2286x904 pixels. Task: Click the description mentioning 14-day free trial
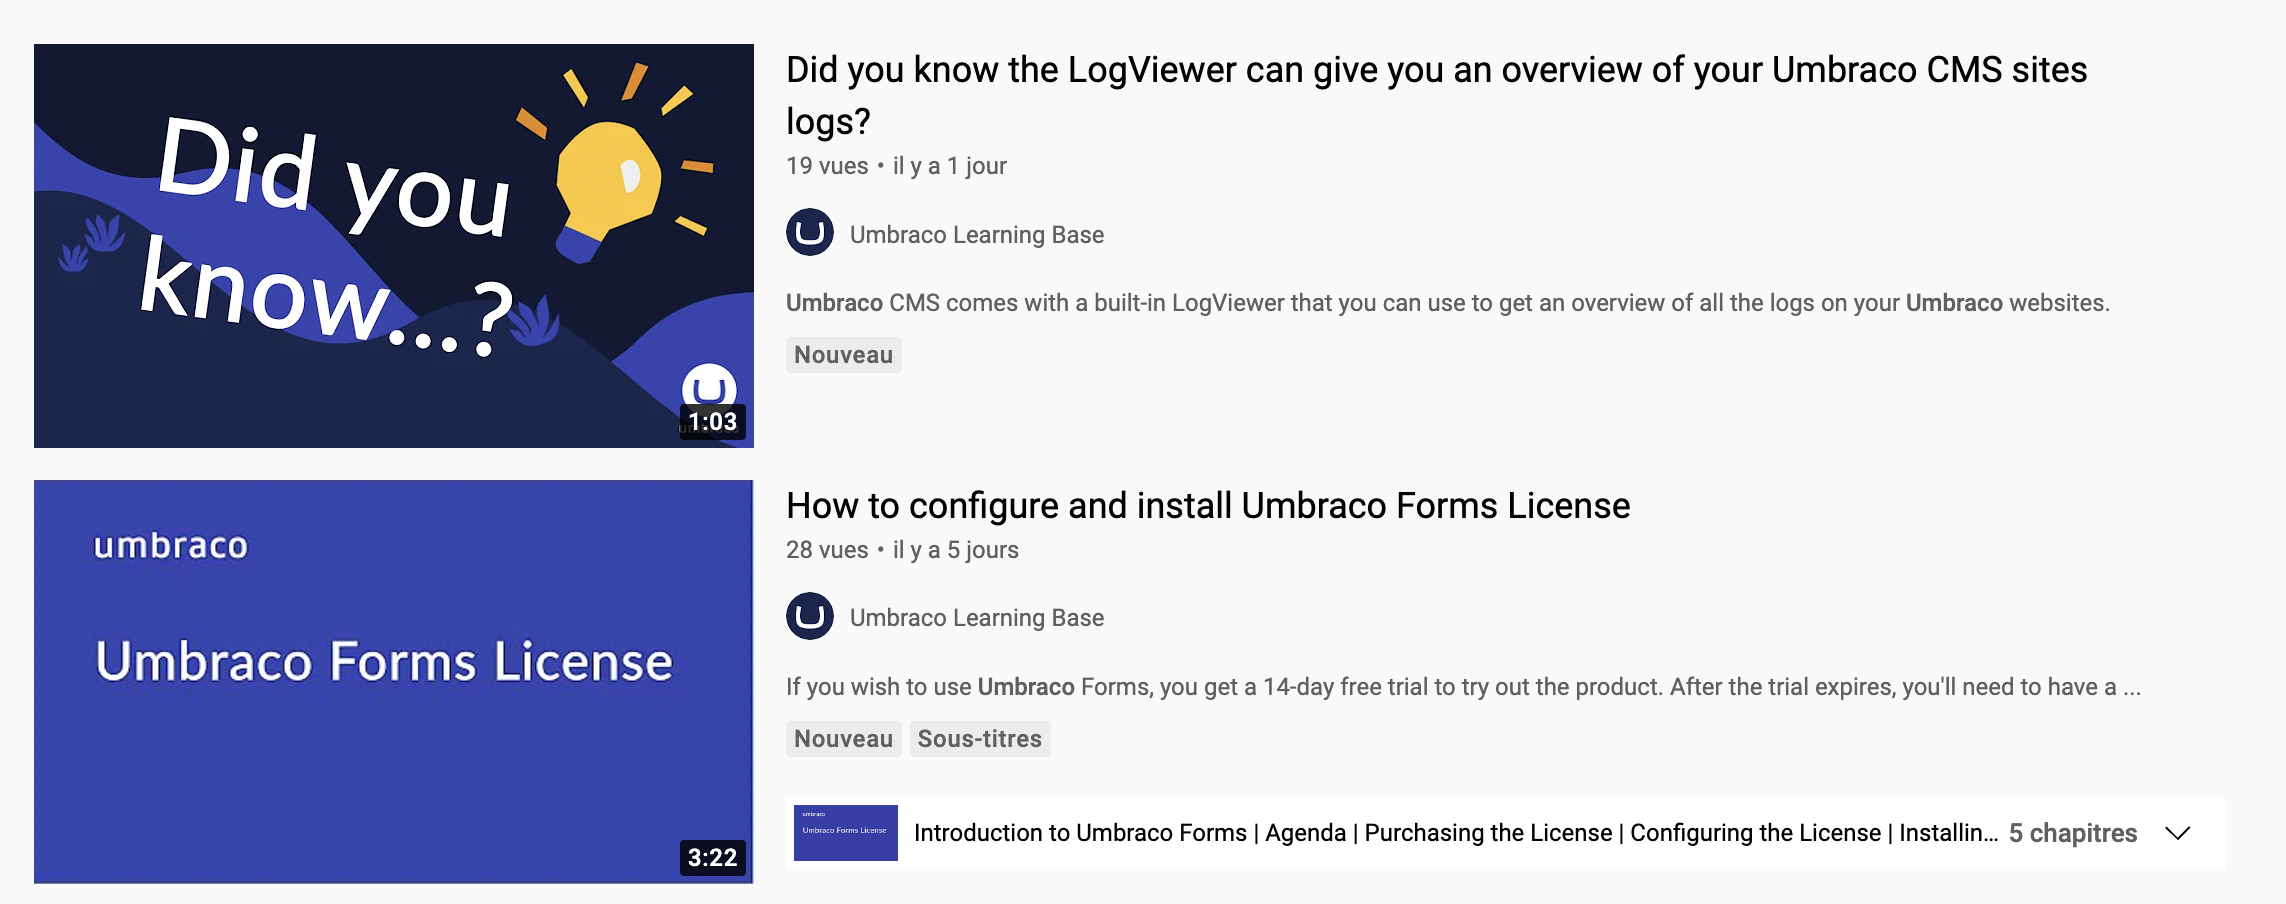[x=1463, y=687]
